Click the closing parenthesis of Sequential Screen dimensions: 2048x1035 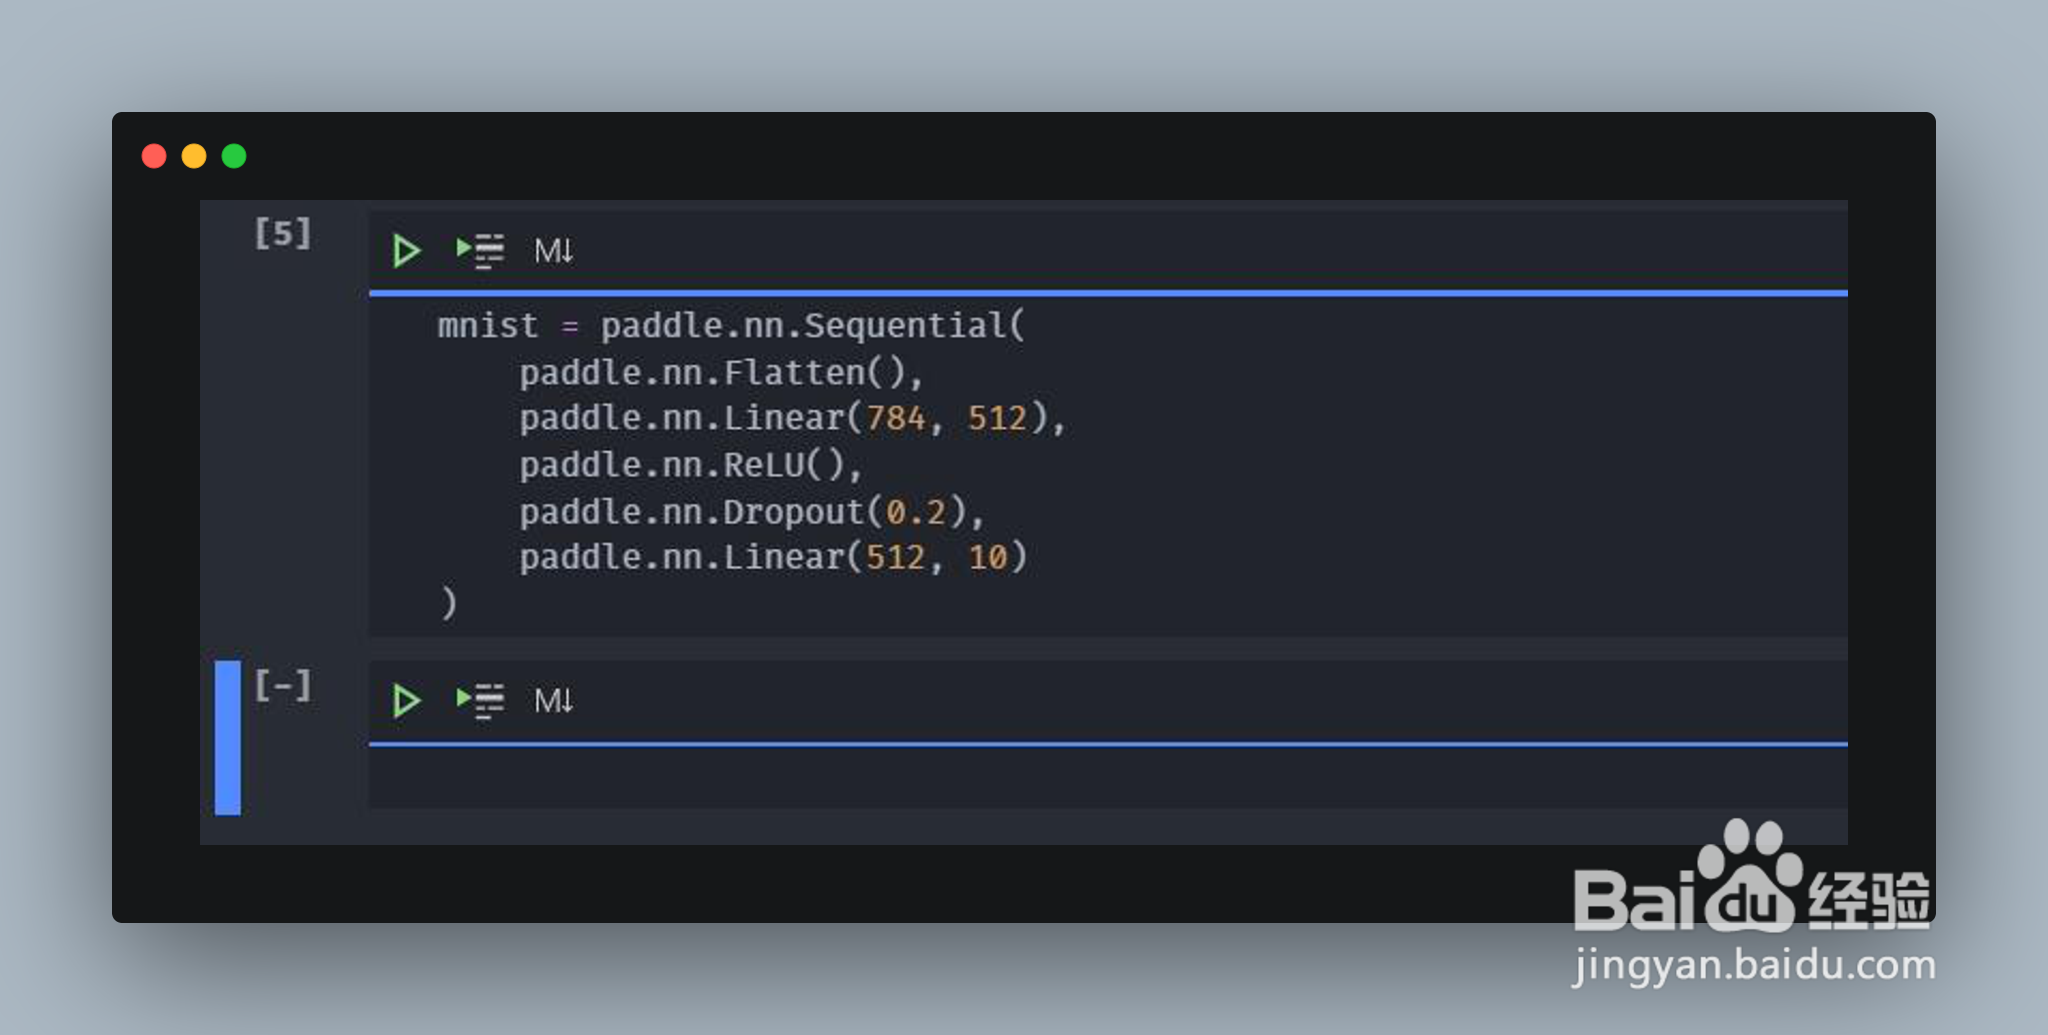[x=449, y=603]
